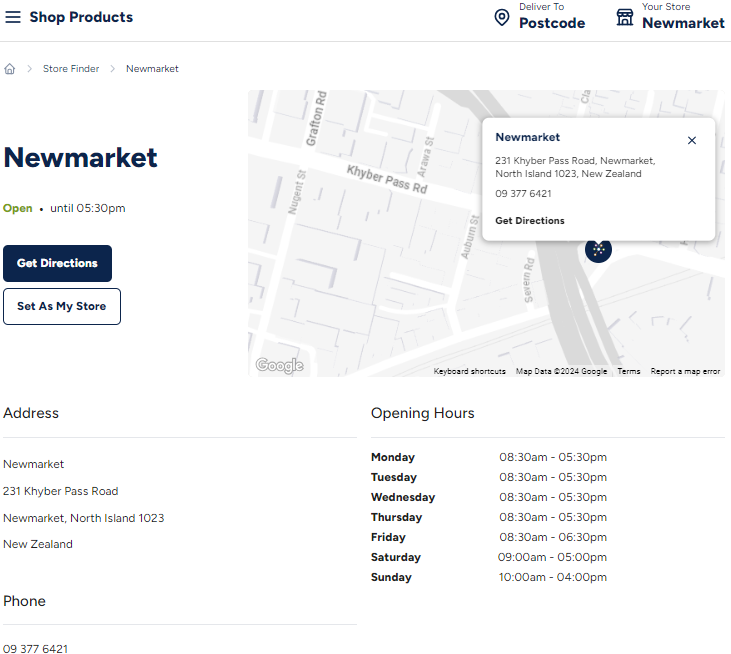This screenshot has height=654, width=731.
Task: Close the Newmarket map info popup
Action: point(692,140)
